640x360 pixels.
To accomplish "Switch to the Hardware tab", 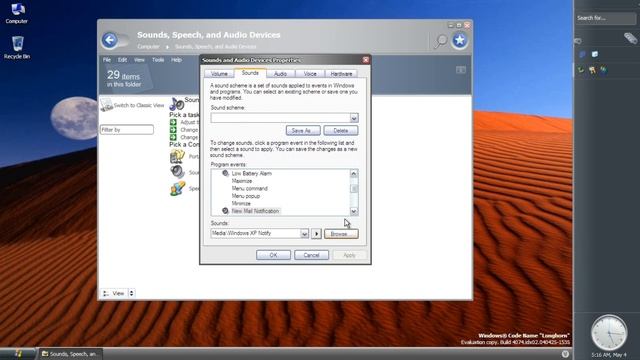I will point(341,74).
